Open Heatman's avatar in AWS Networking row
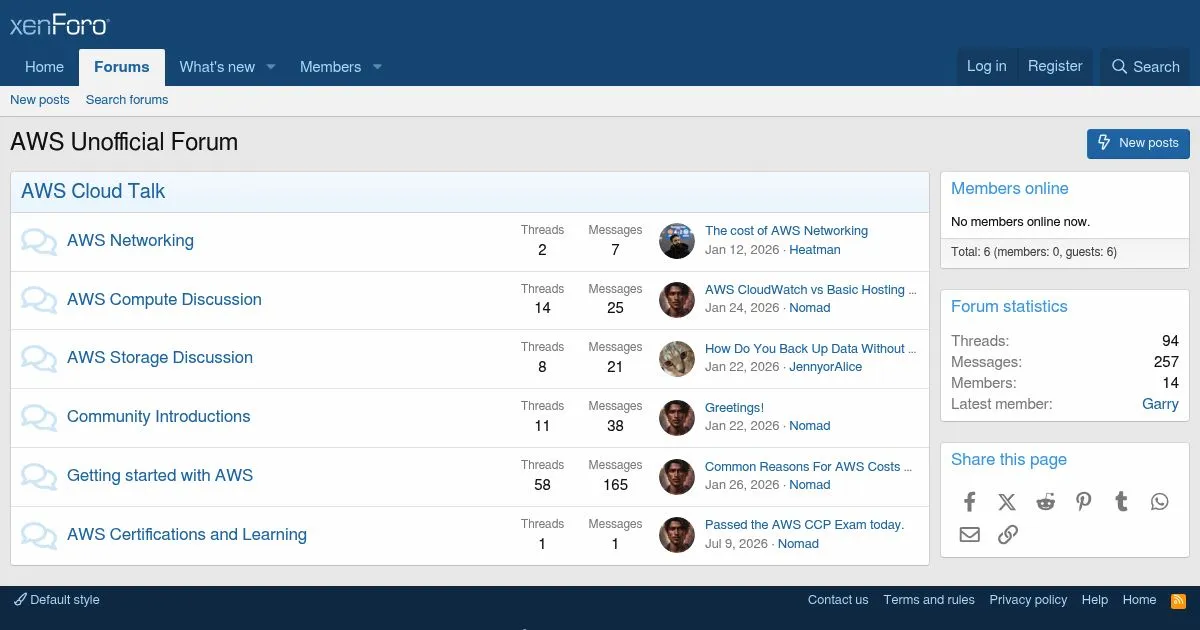This screenshot has width=1200, height=630. point(677,241)
